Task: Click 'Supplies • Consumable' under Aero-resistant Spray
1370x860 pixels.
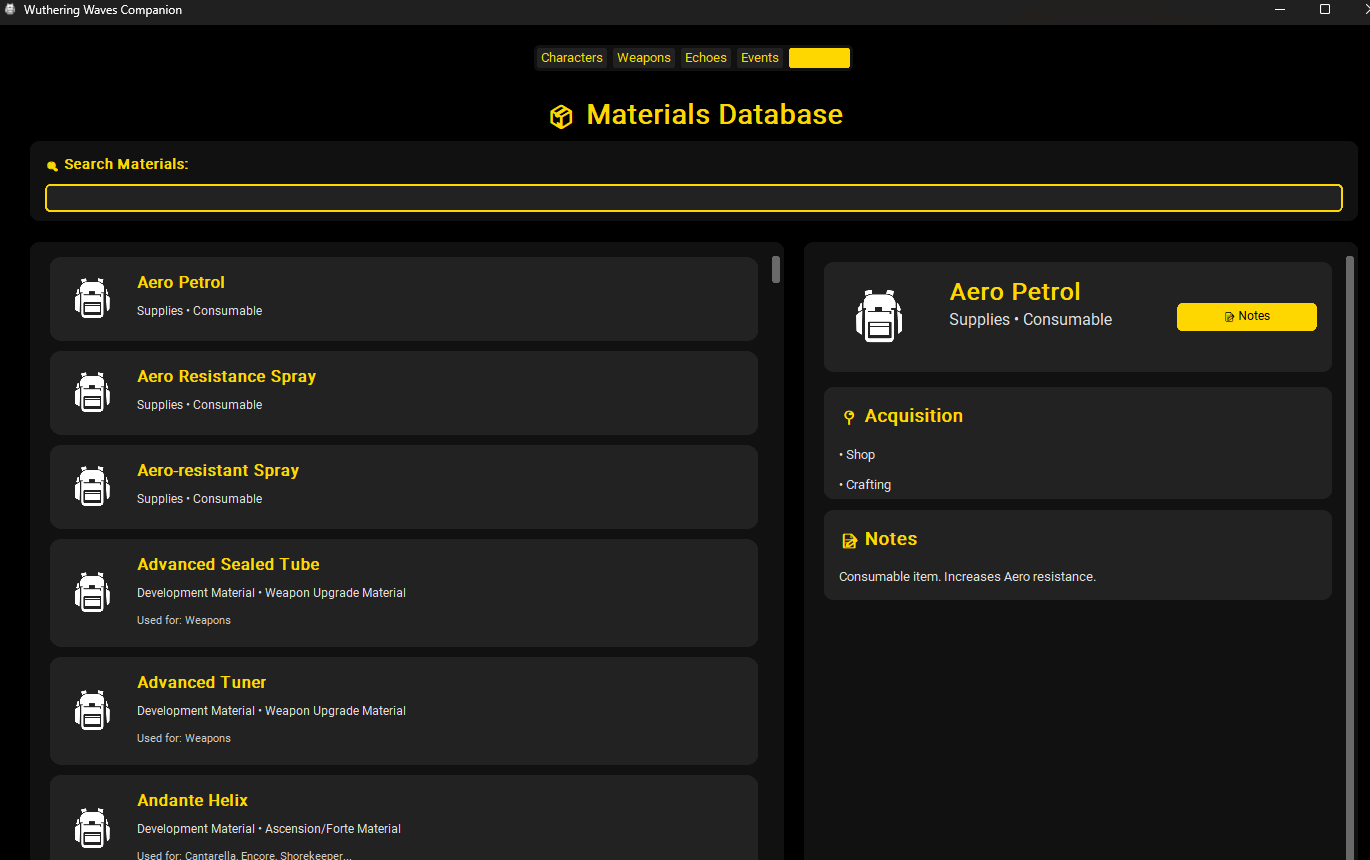Action: click(x=200, y=499)
